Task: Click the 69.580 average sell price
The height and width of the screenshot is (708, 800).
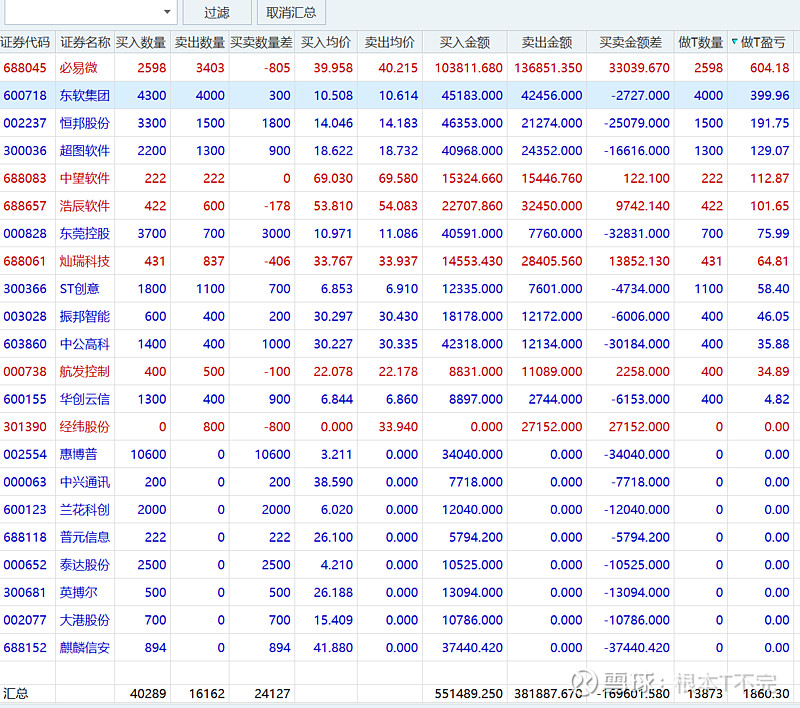Action: click(398, 178)
